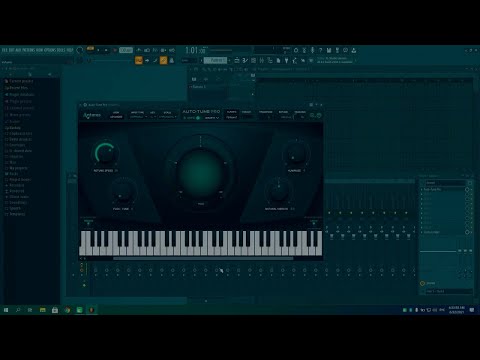Image resolution: width=480 pixels, height=360 pixels.
Task: Click the transport stop button
Action: [x=106, y=50]
